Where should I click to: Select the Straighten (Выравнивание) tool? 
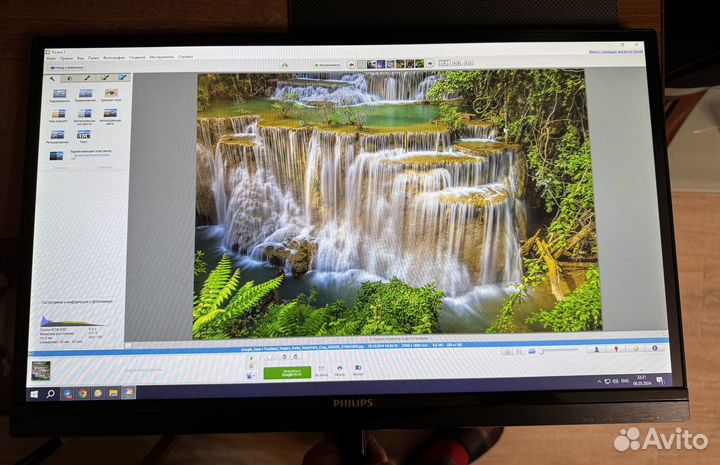[x=84, y=94]
